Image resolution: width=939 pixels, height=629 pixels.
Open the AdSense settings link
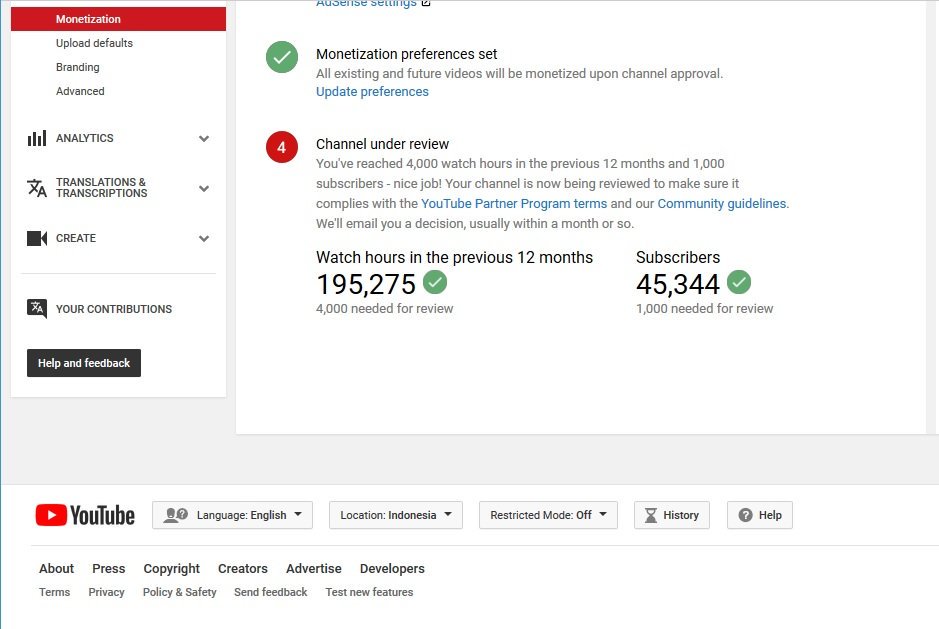click(x=366, y=4)
